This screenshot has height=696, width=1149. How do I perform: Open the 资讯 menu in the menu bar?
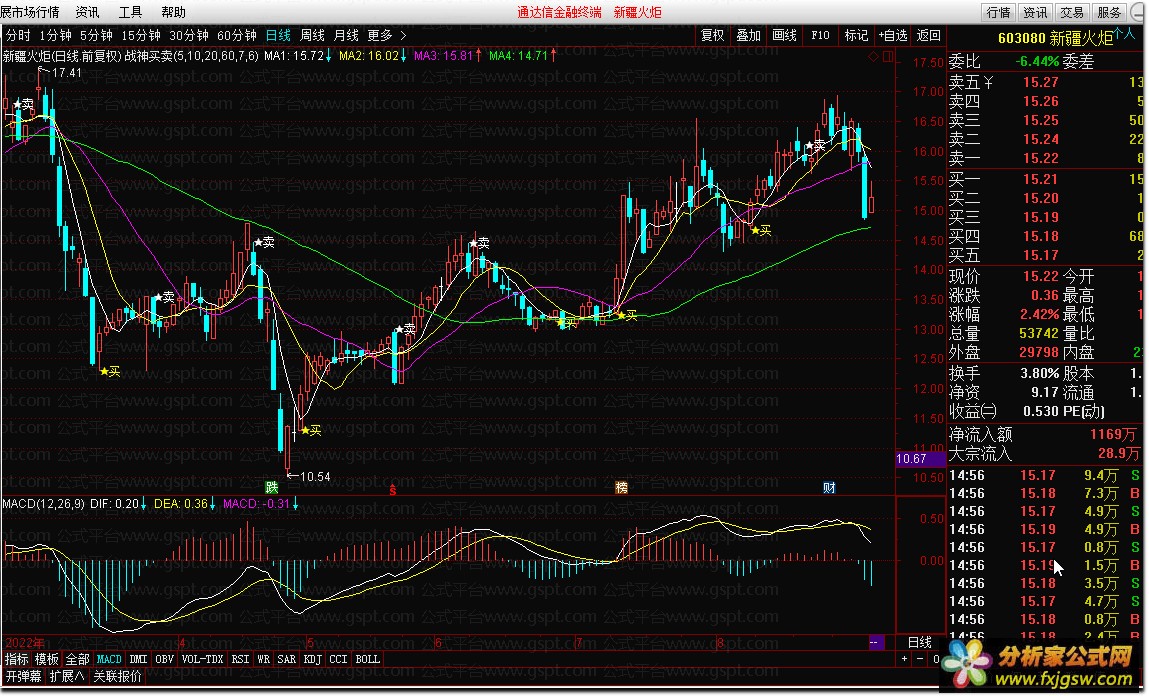[x=87, y=12]
